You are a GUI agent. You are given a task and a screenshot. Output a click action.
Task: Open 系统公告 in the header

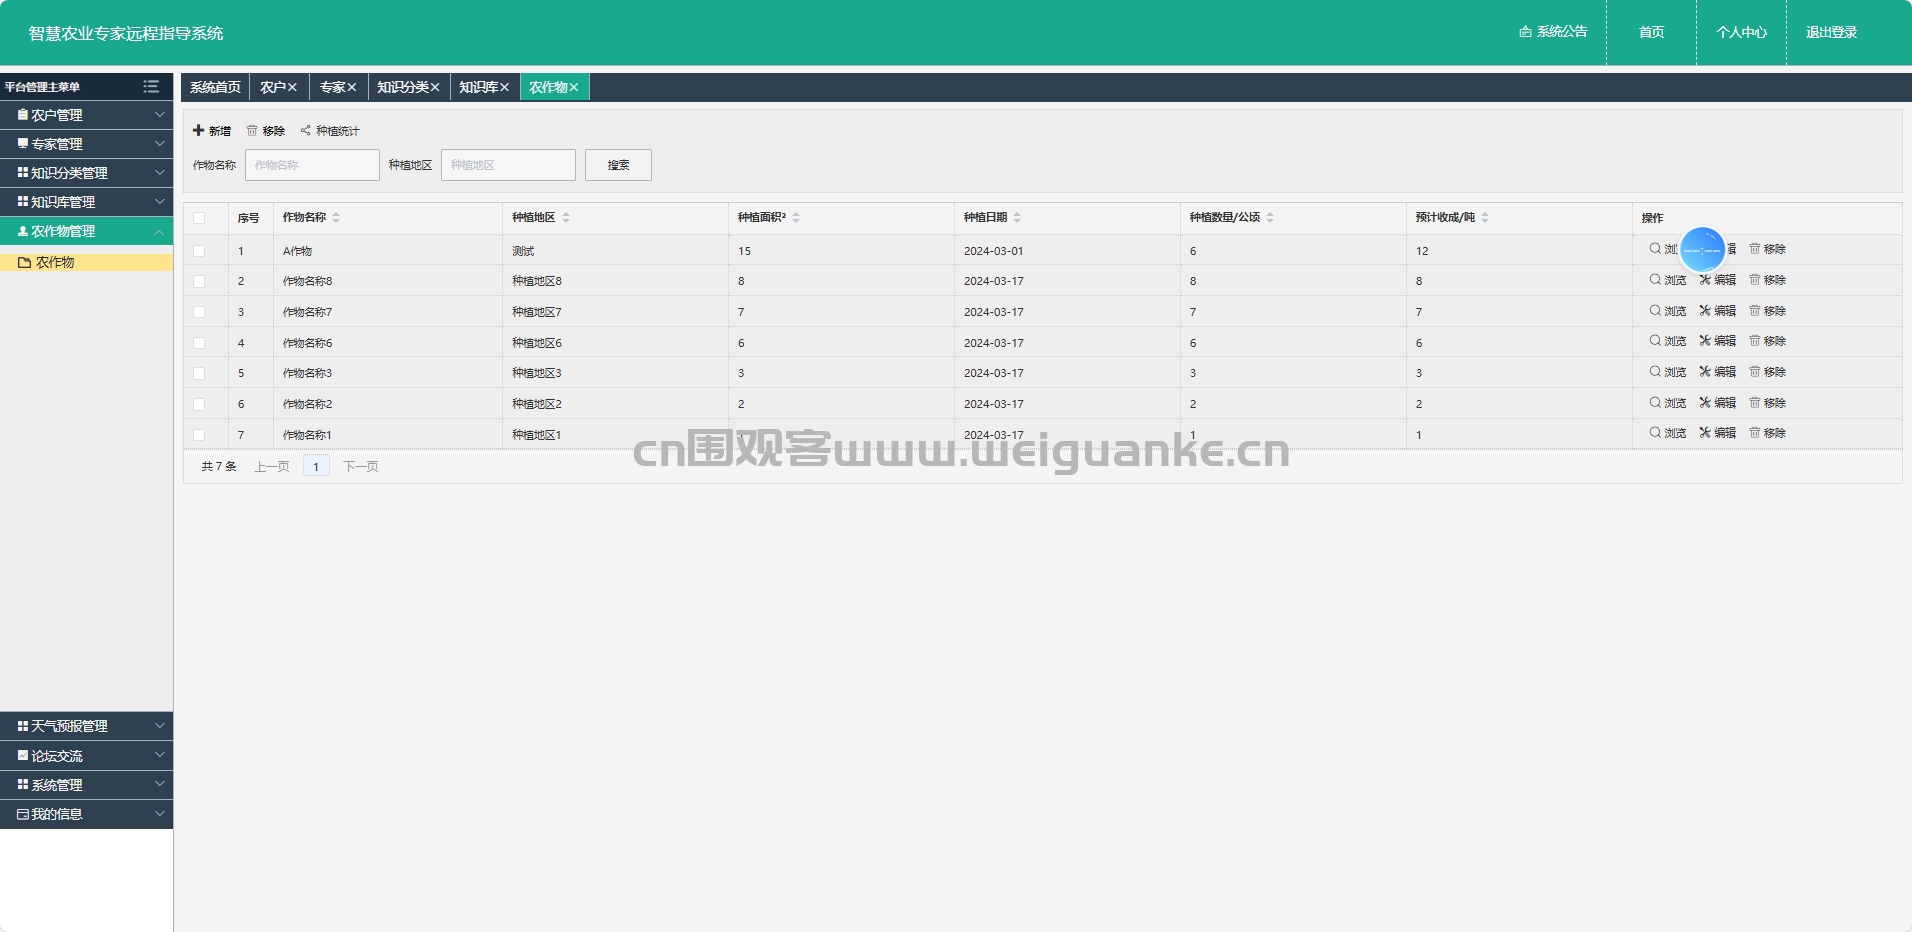(1553, 32)
